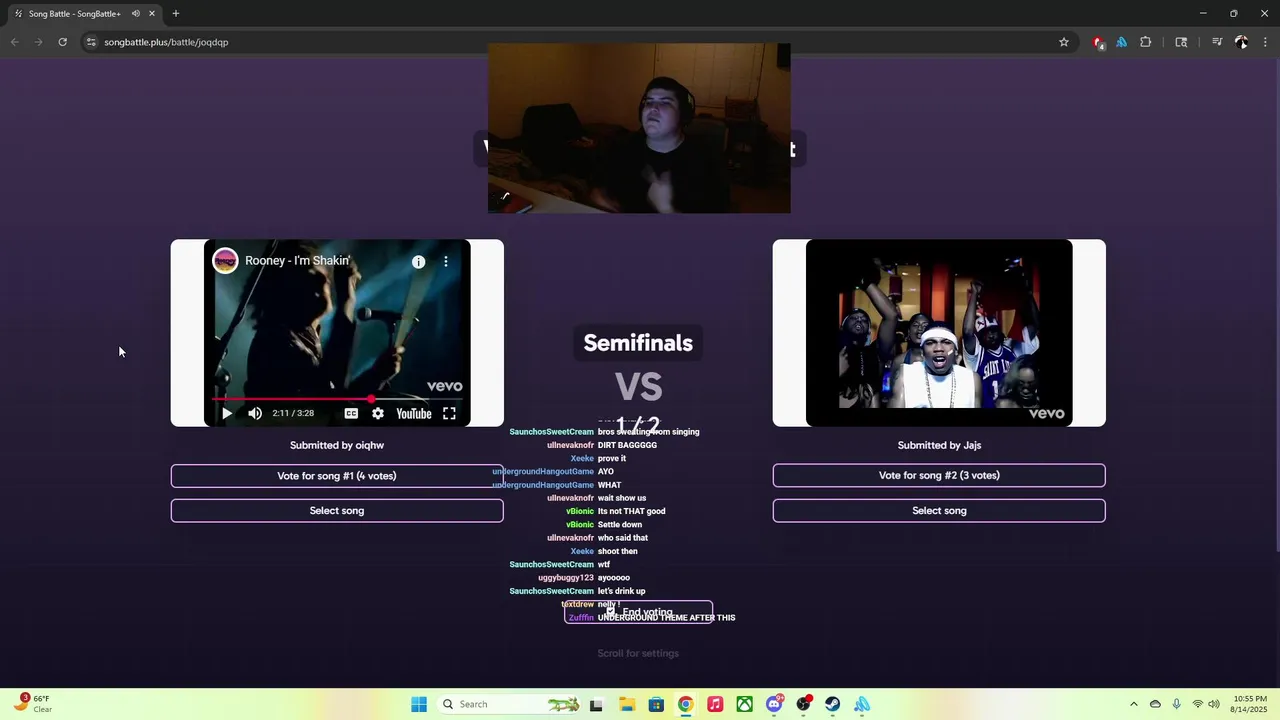Open File Explorer from the taskbar
The width and height of the screenshot is (1280, 720).
click(626, 704)
